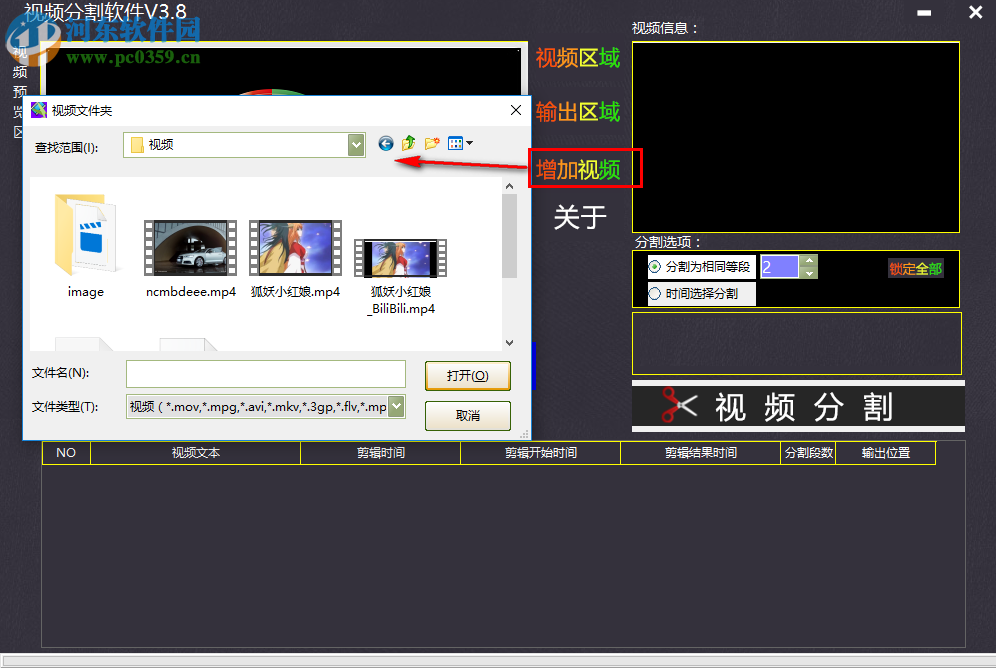This screenshot has width=996, height=668.
Task: Click the 分割段数 column header
Action: [808, 453]
